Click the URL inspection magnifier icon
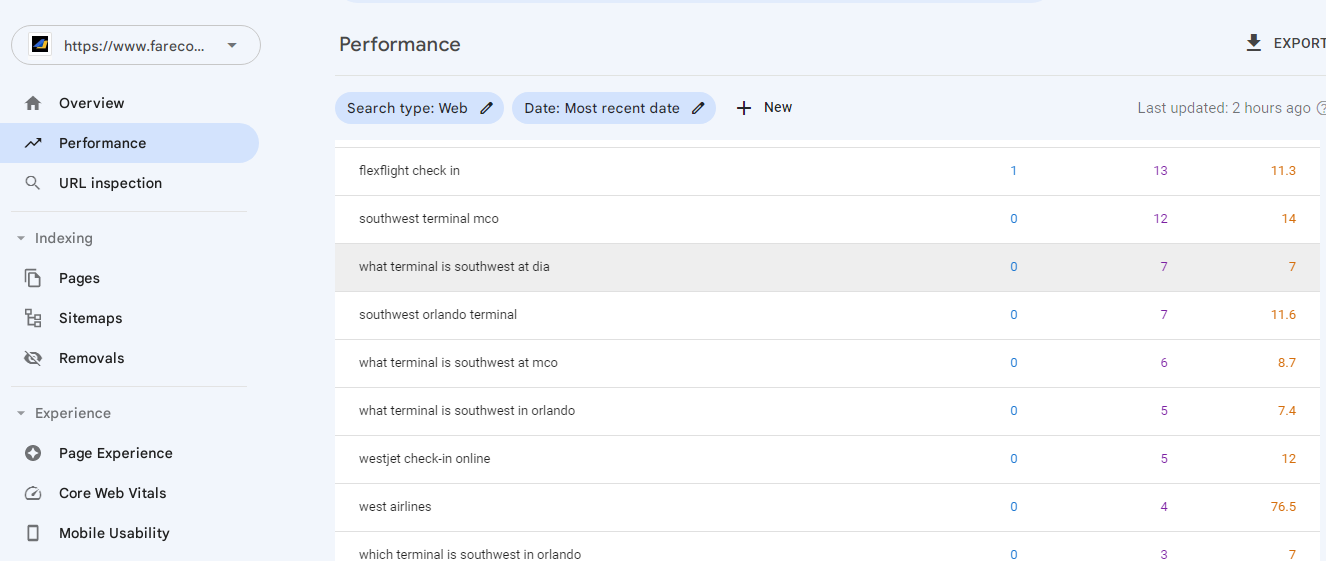 33,183
